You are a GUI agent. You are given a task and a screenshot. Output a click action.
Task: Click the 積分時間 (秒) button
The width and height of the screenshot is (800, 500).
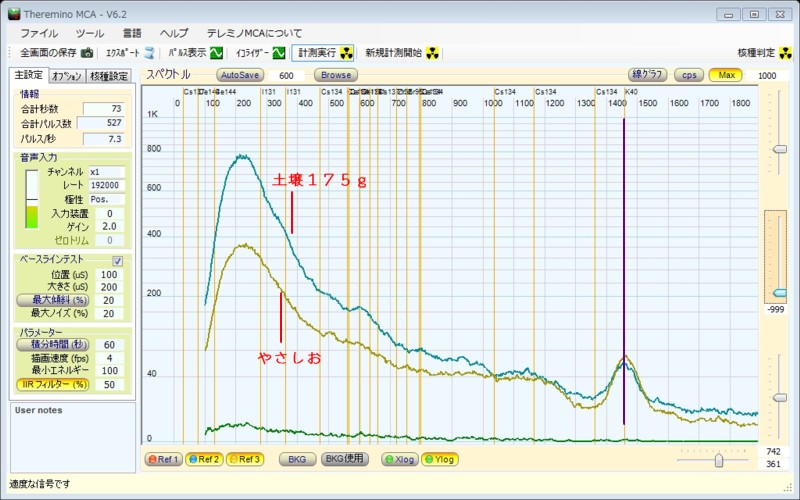[53, 344]
